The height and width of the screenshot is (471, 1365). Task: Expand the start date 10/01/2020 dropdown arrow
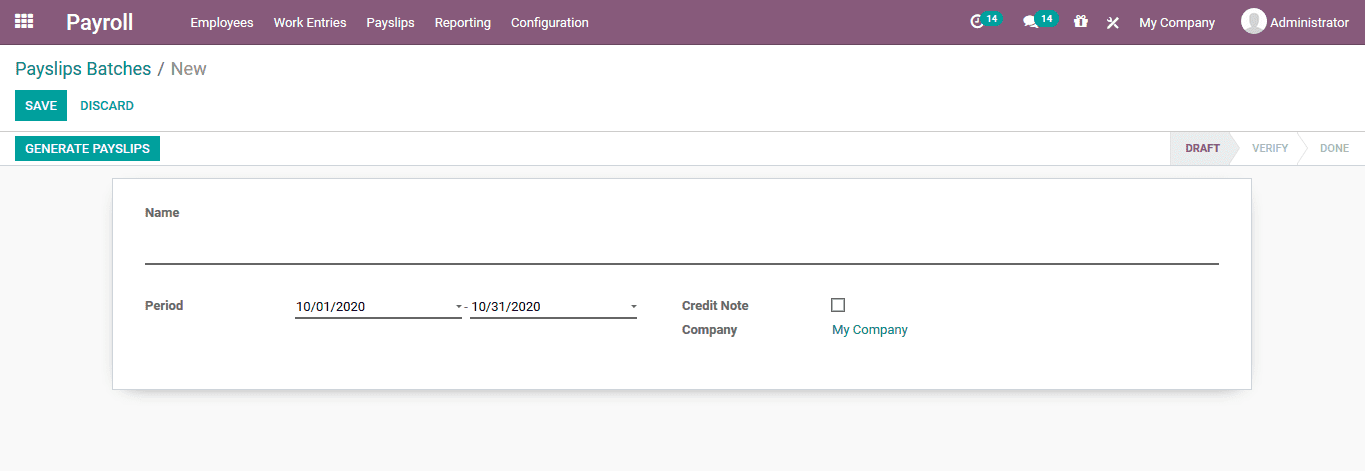click(458, 307)
